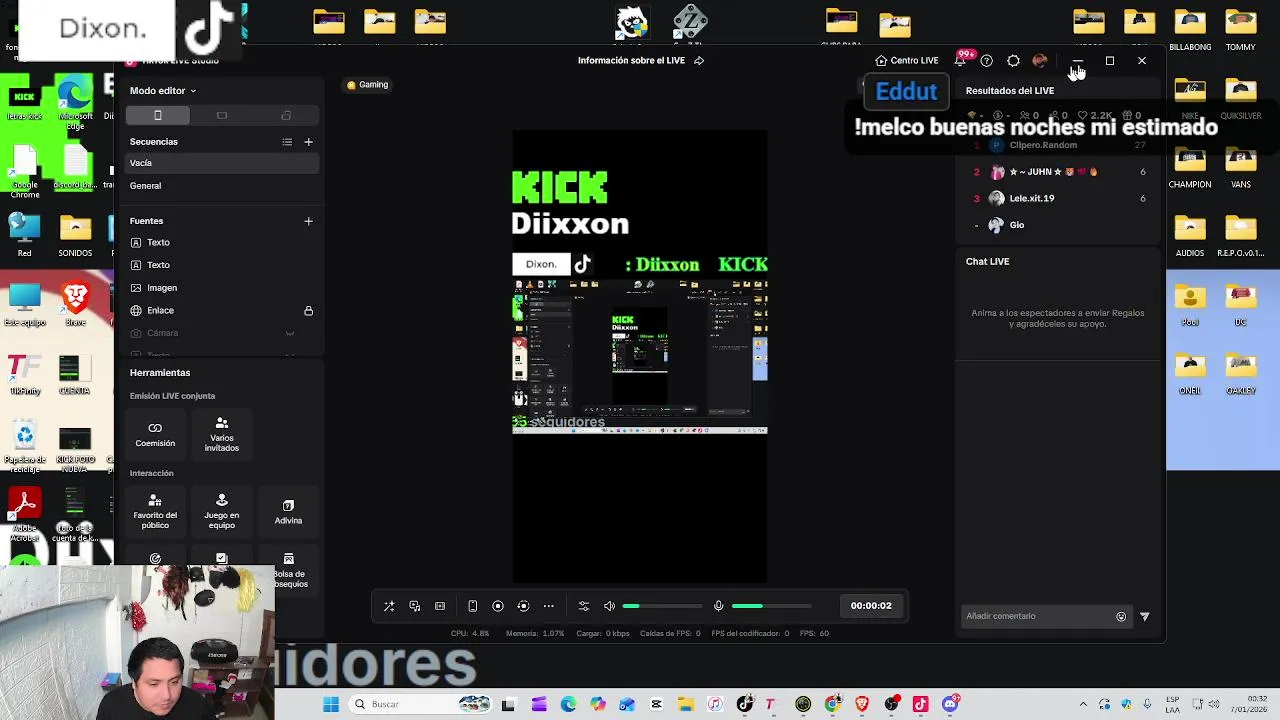Open Discord from the taskbar
The width and height of the screenshot is (1280, 720).
click(x=951, y=704)
